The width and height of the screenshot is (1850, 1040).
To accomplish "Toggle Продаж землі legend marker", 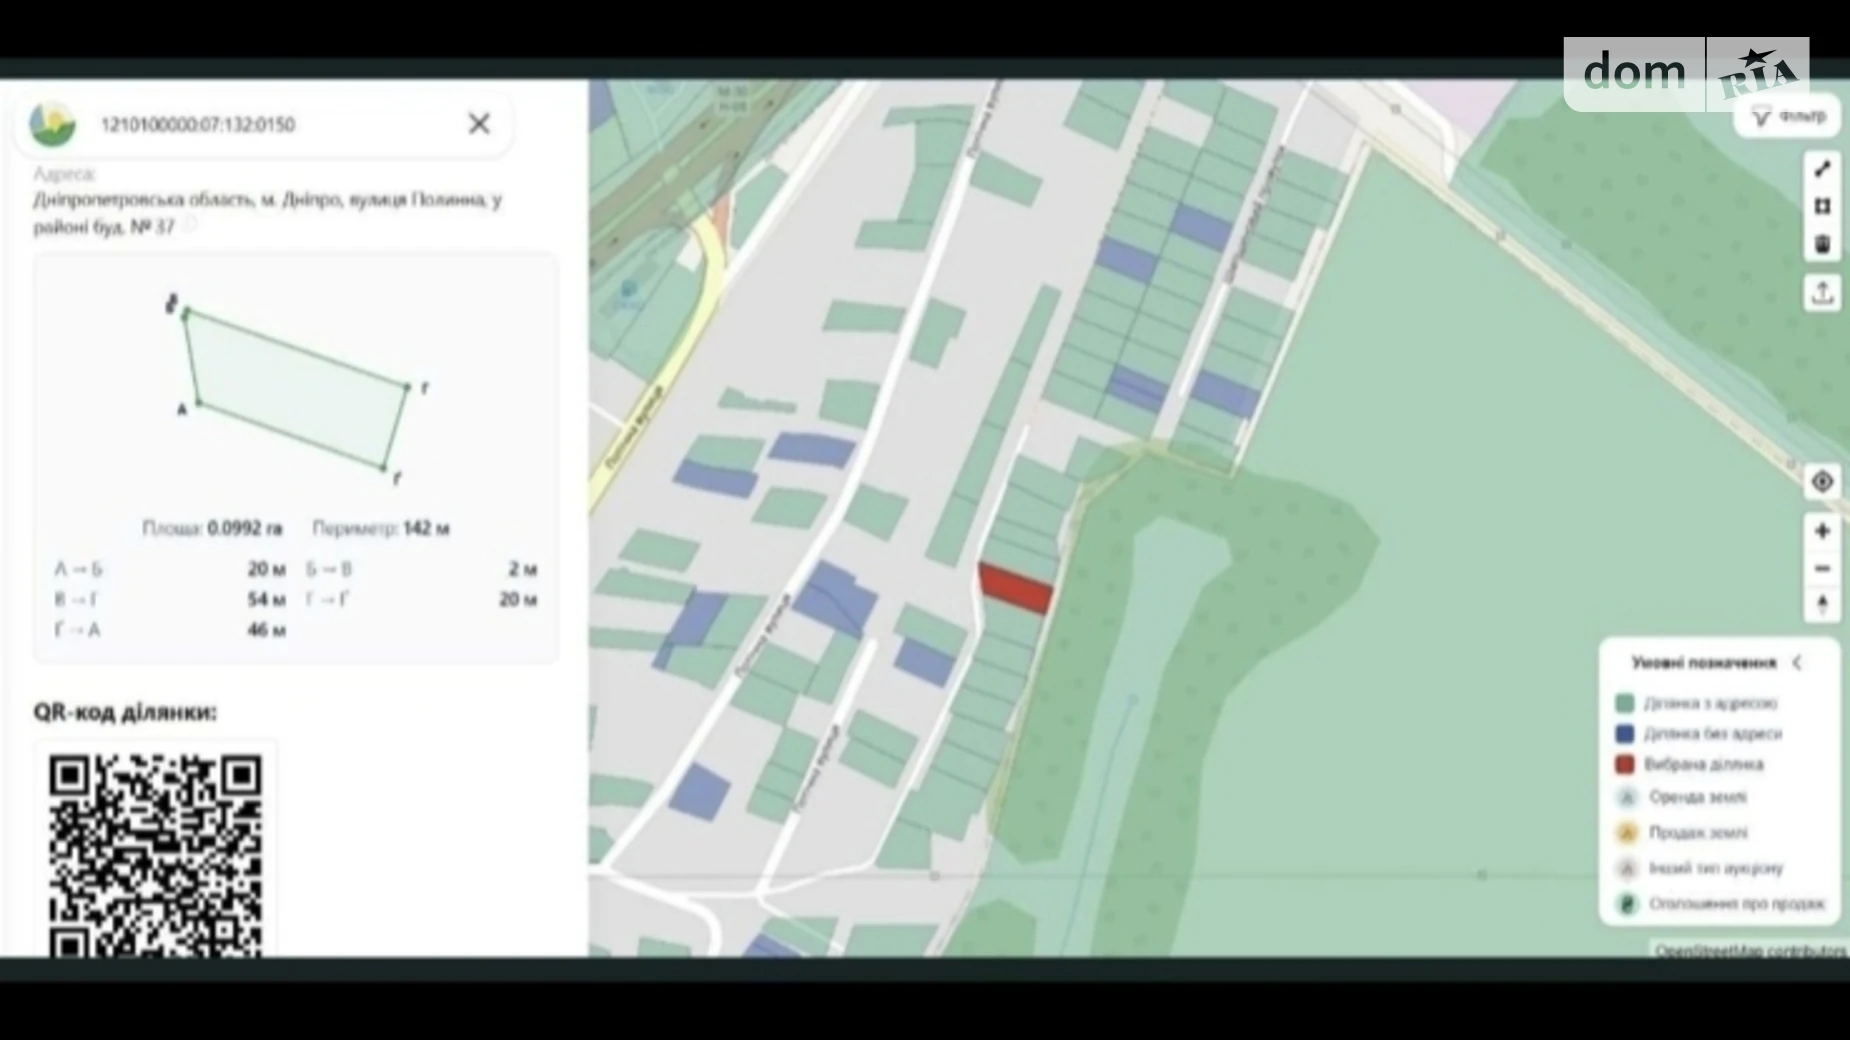I will (x=1627, y=832).
